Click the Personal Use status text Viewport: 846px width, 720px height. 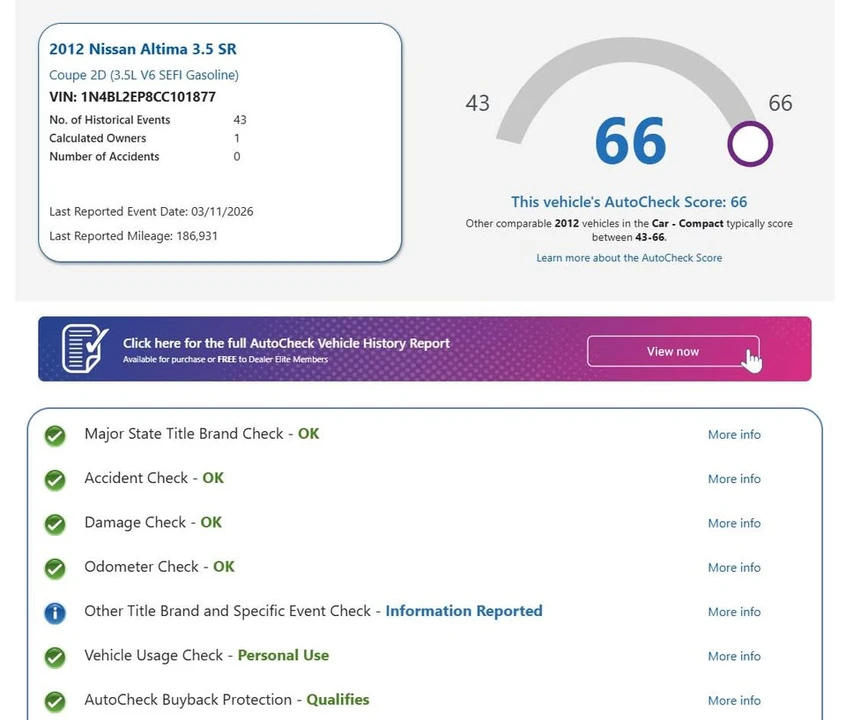point(283,655)
